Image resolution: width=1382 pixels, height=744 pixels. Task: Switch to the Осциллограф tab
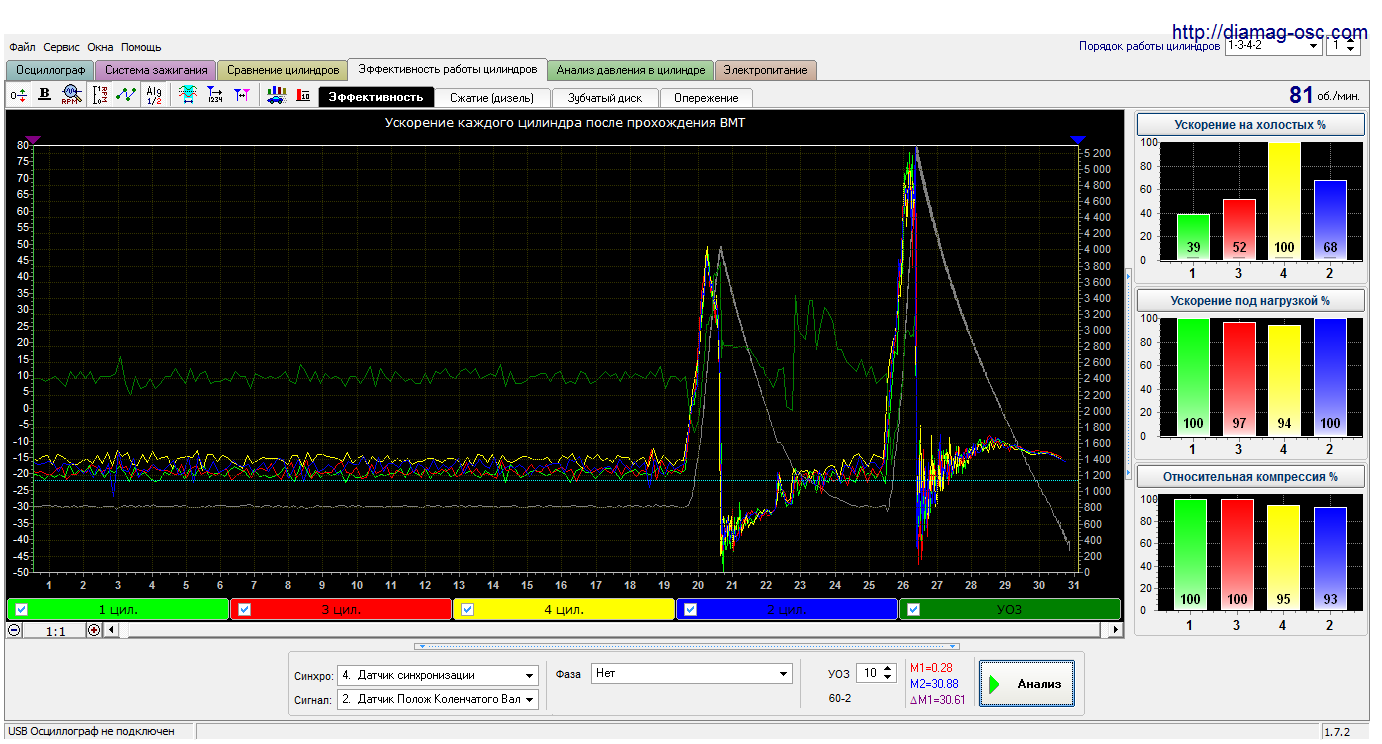pos(50,70)
